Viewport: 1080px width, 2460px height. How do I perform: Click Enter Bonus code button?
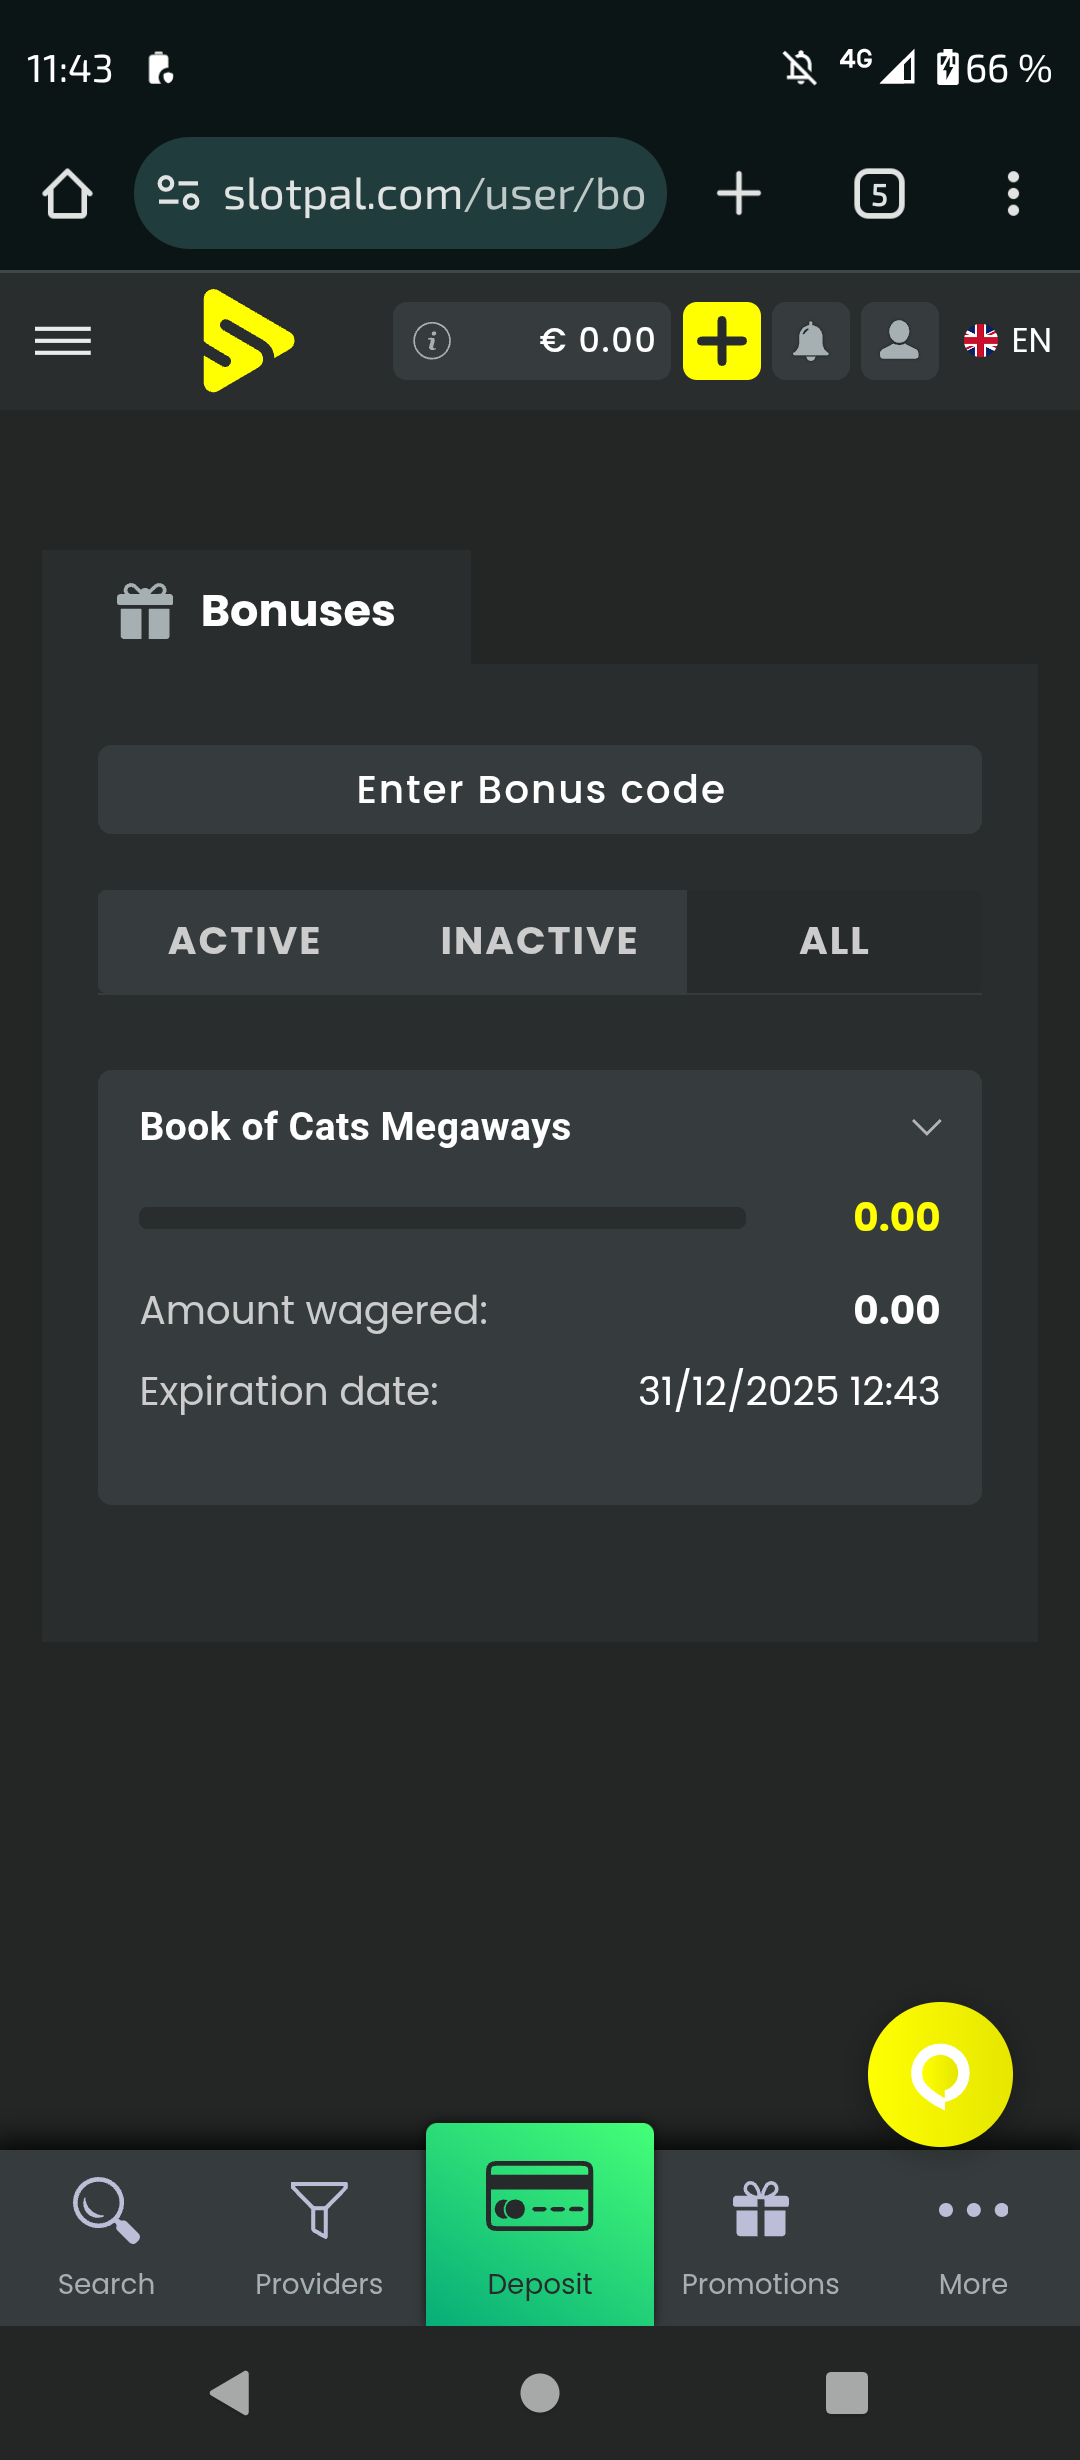(540, 790)
